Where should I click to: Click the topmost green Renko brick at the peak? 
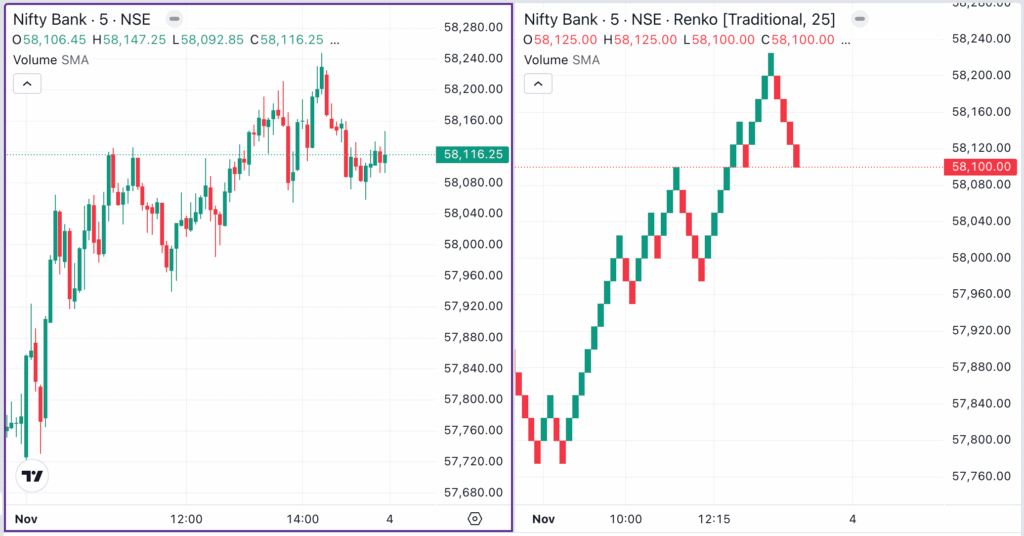[x=771, y=63]
